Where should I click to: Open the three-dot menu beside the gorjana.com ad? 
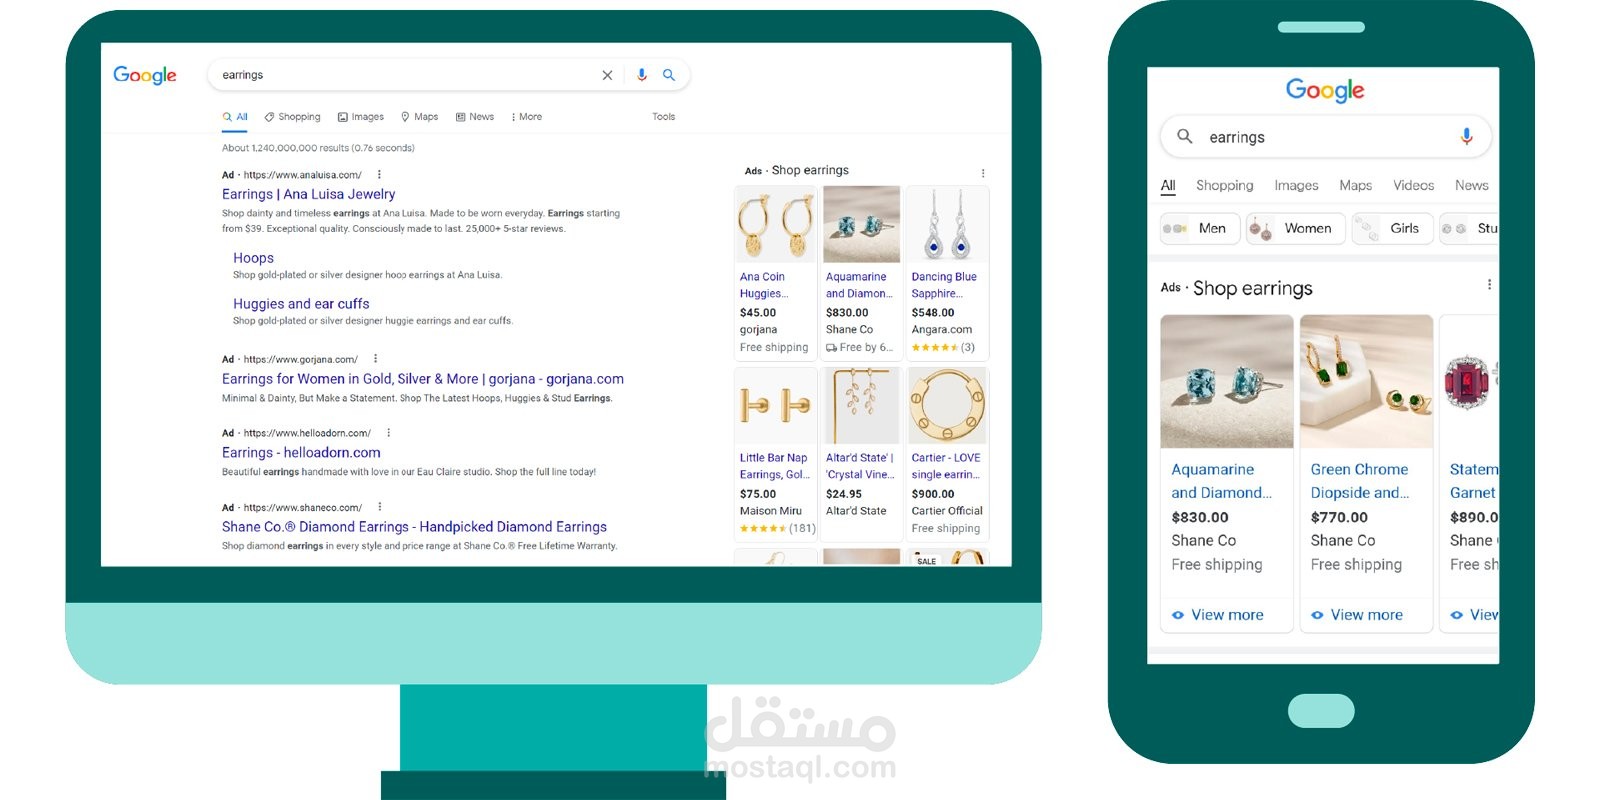376,359
